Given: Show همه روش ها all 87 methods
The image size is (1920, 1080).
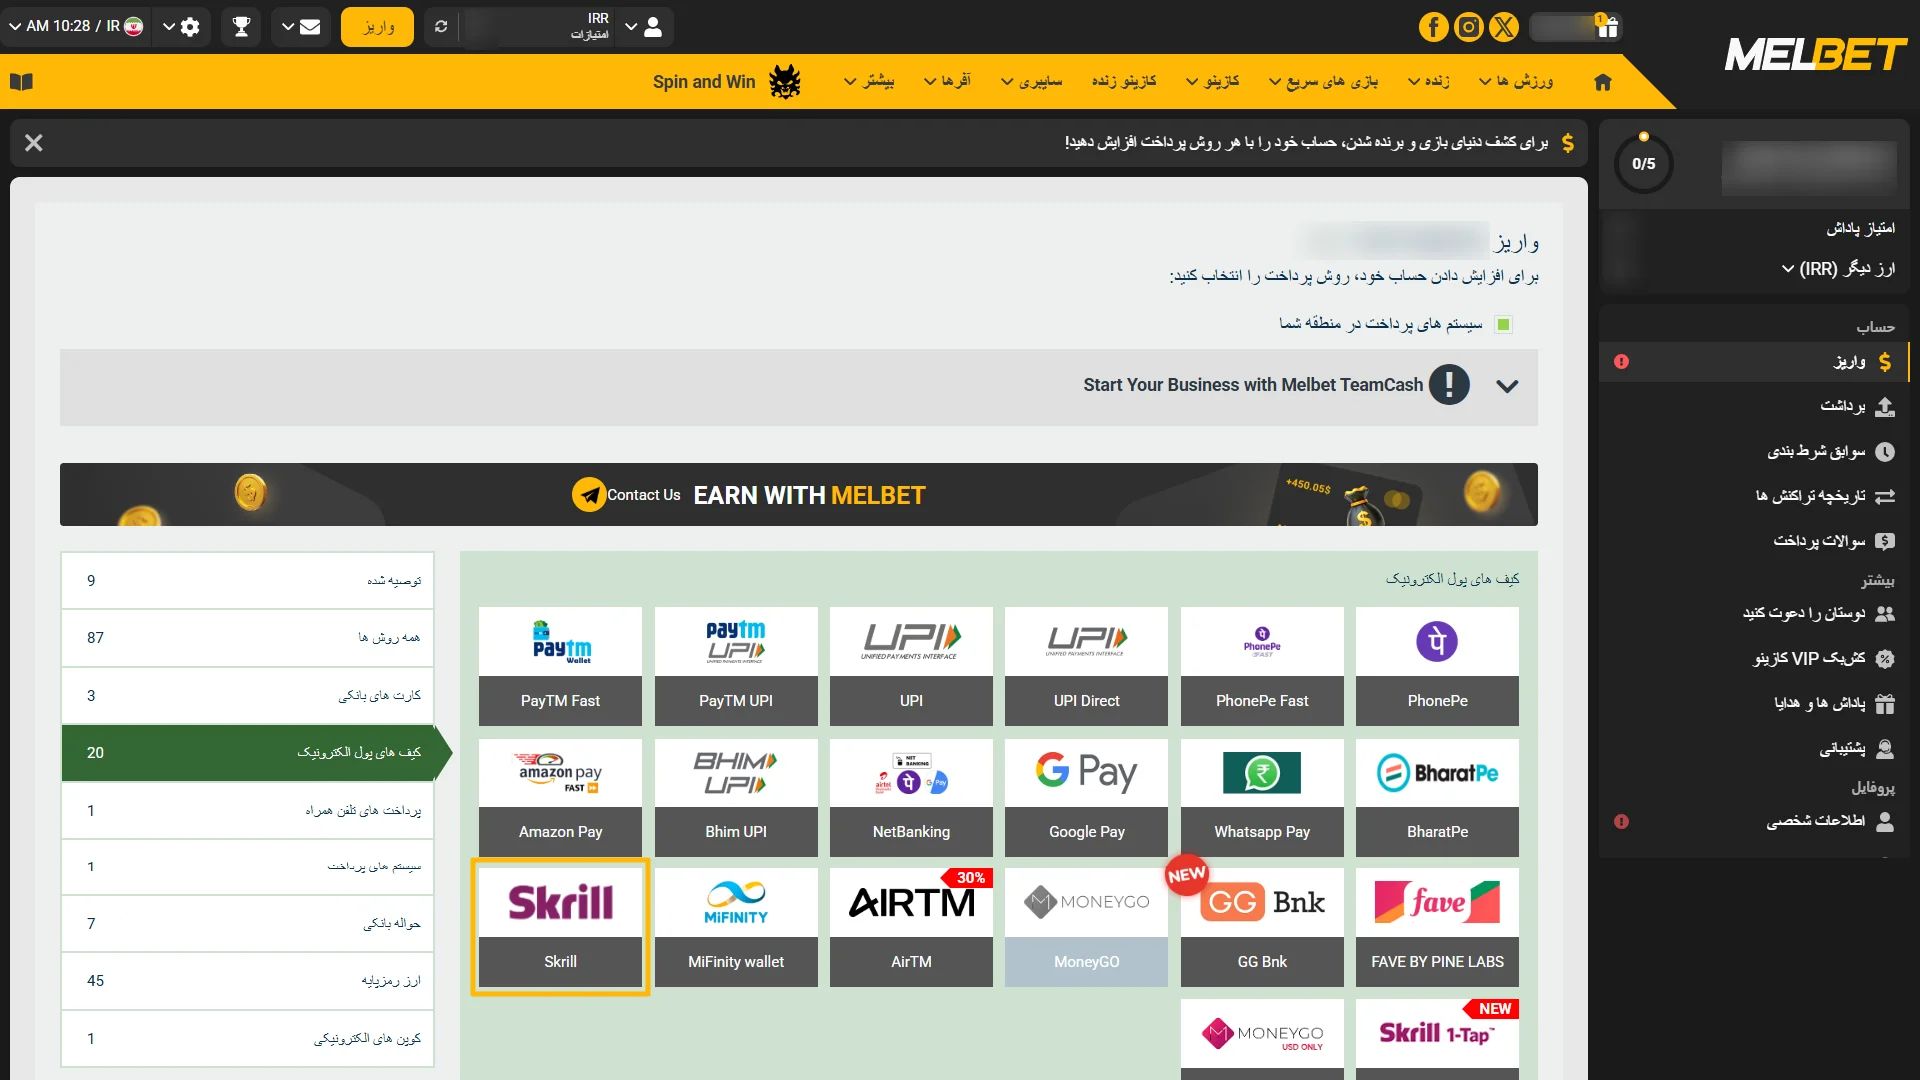Looking at the screenshot, I should click(x=247, y=638).
